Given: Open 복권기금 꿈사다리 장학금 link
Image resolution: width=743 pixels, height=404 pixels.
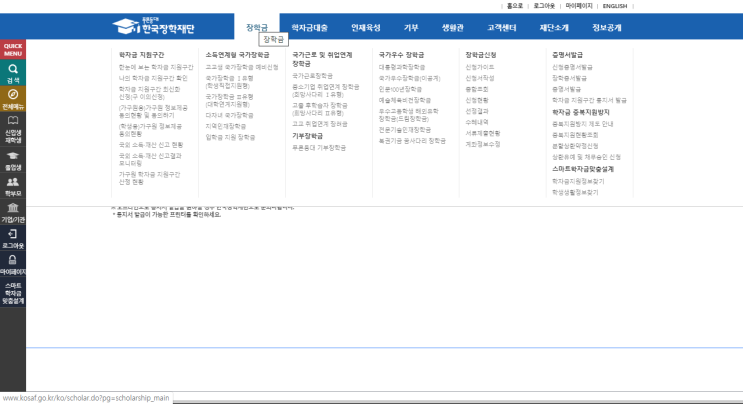Looking at the screenshot, I should [x=412, y=141].
